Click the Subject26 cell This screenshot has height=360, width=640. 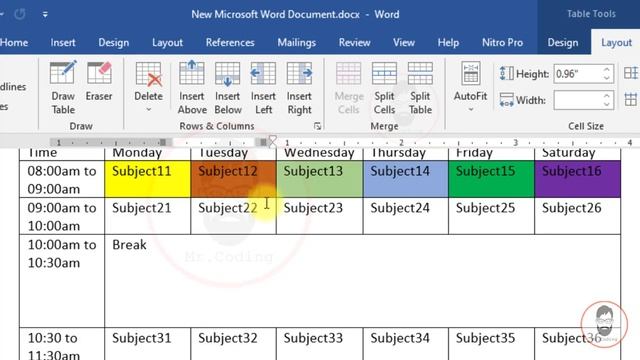point(578,216)
